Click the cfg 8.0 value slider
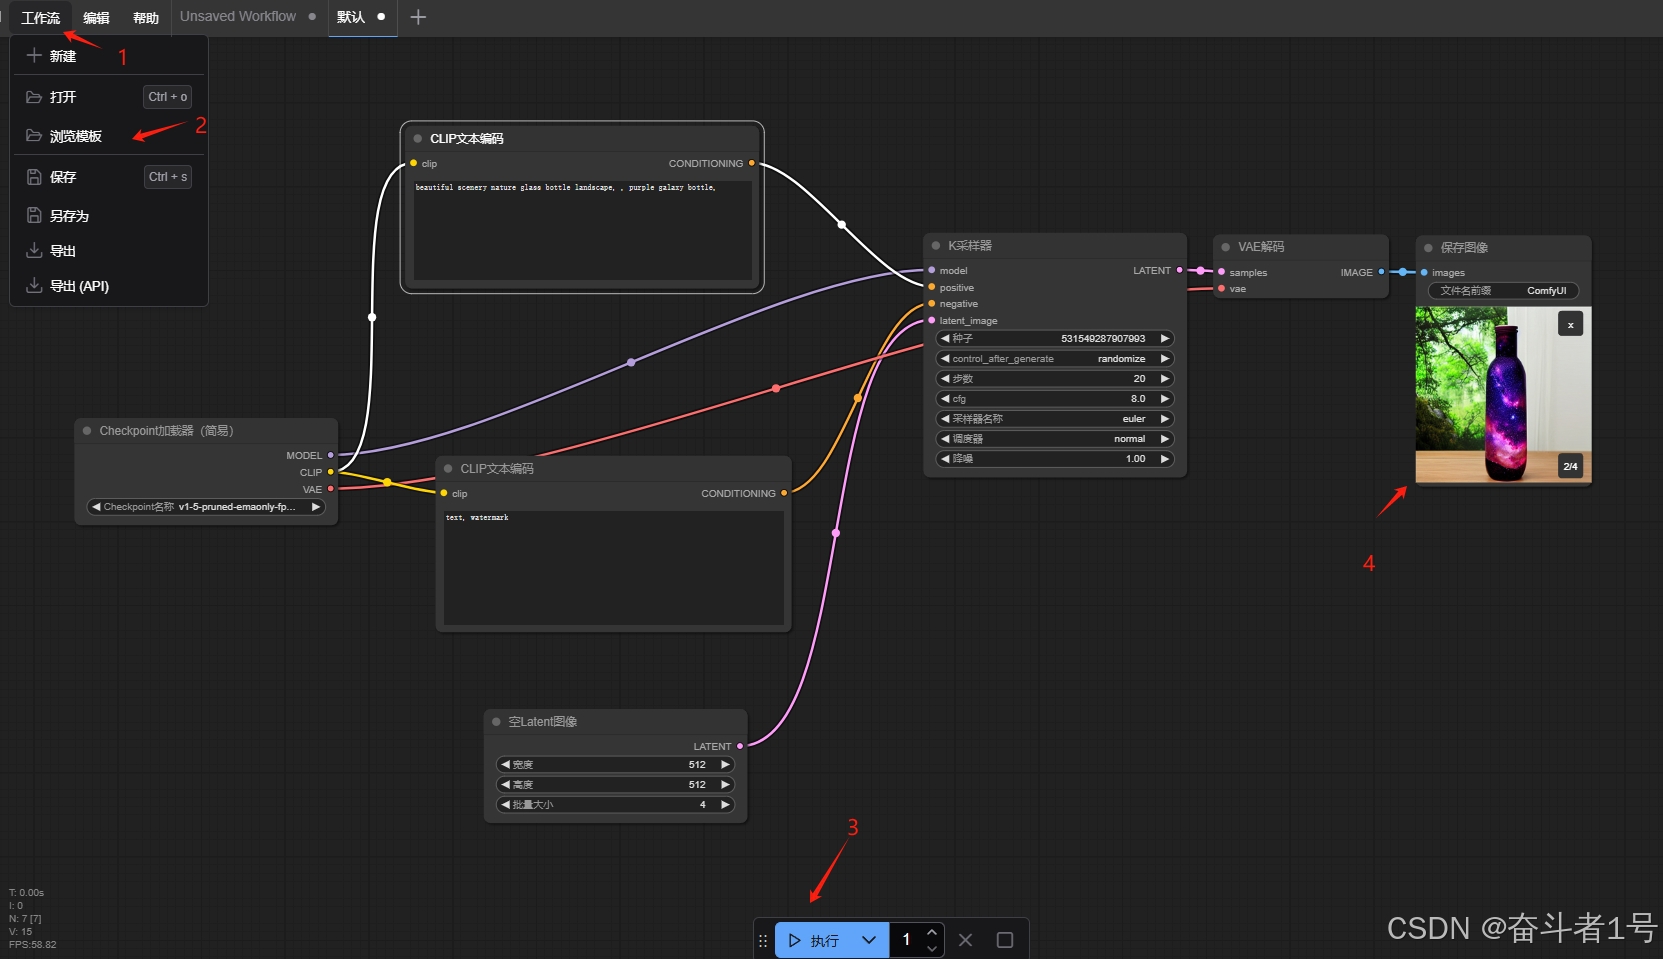The width and height of the screenshot is (1663, 959). tap(1054, 399)
